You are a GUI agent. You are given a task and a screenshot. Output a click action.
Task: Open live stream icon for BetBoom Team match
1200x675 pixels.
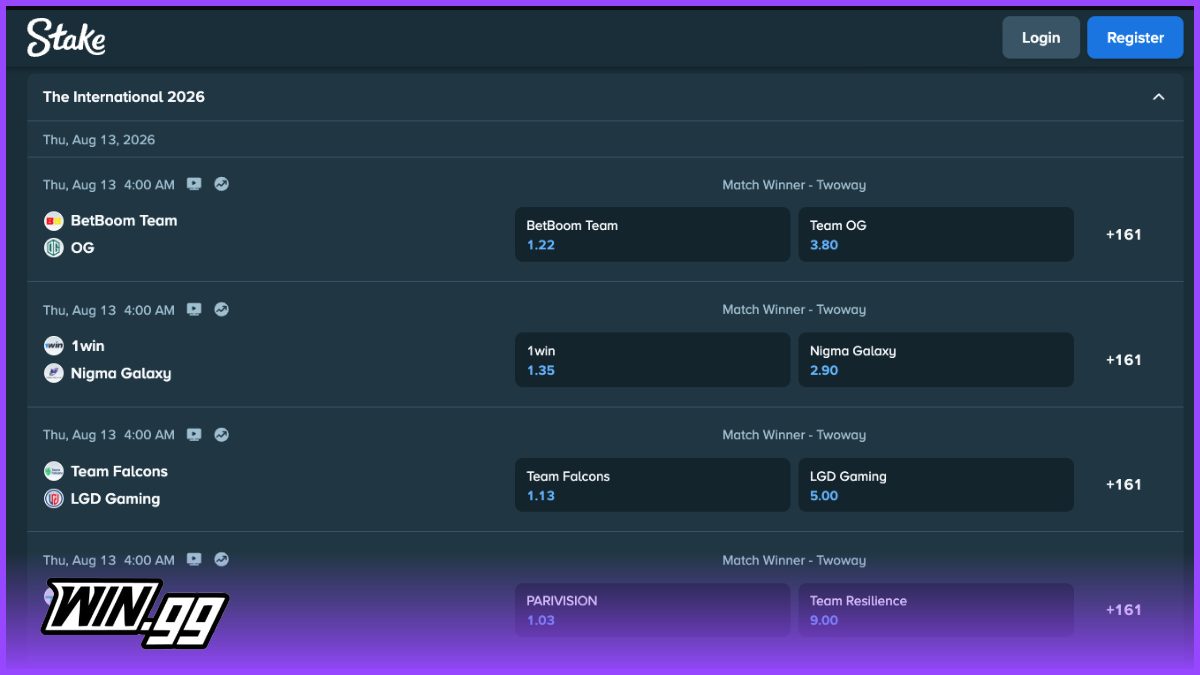pyautogui.click(x=194, y=184)
